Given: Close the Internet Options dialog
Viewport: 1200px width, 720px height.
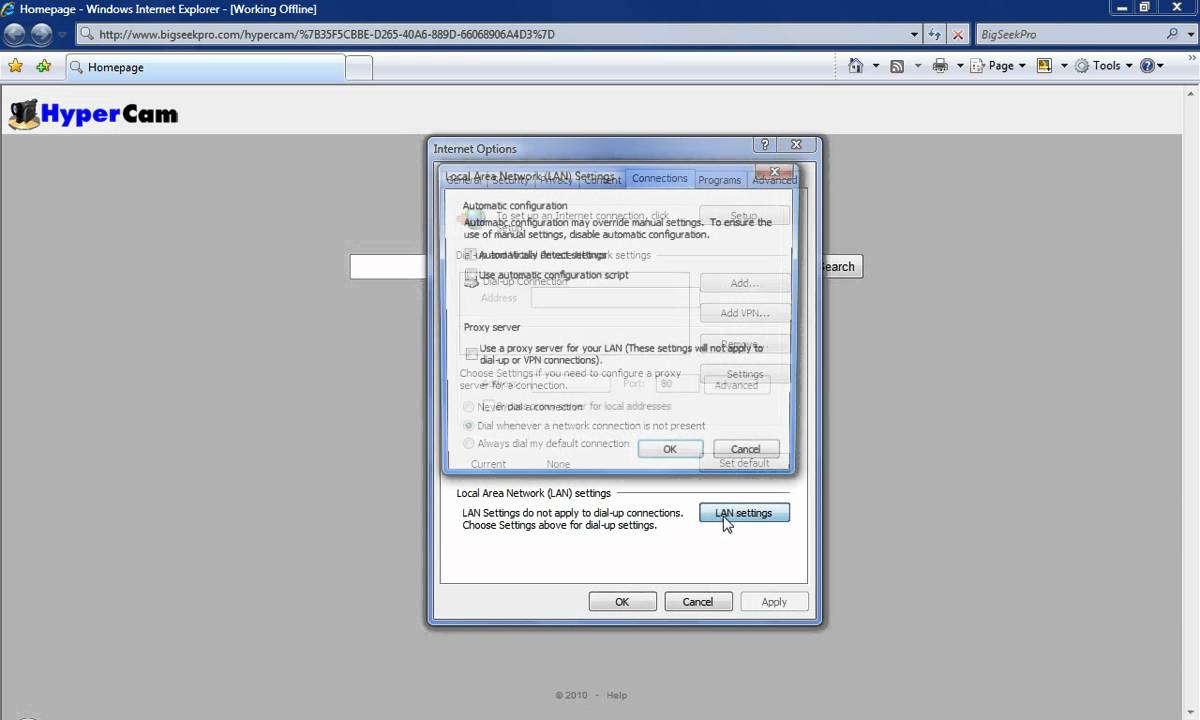Looking at the screenshot, I should pyautogui.click(x=796, y=145).
